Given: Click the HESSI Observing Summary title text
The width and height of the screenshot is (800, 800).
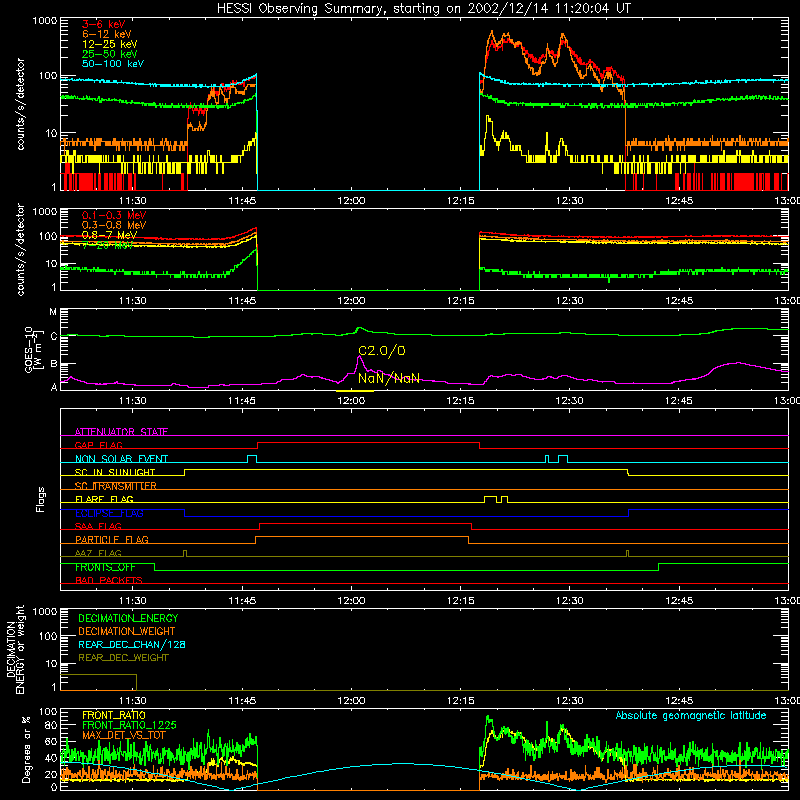Looking at the screenshot, I should point(423,9).
